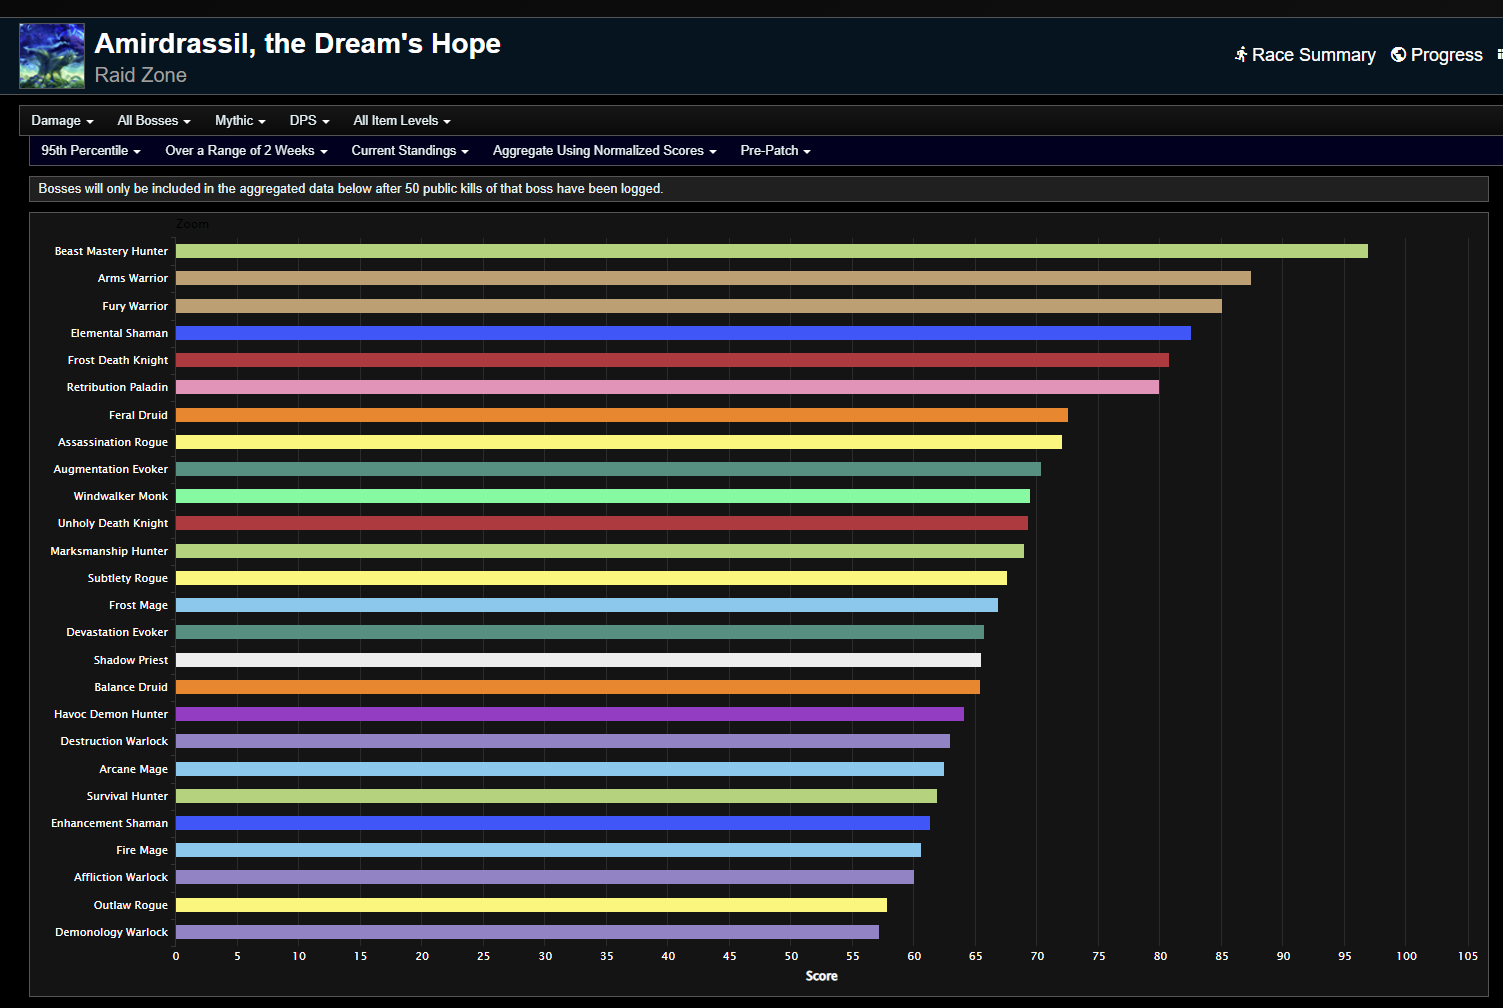Open the DPS role dropdown
The image size is (1503, 1008).
(x=308, y=120)
